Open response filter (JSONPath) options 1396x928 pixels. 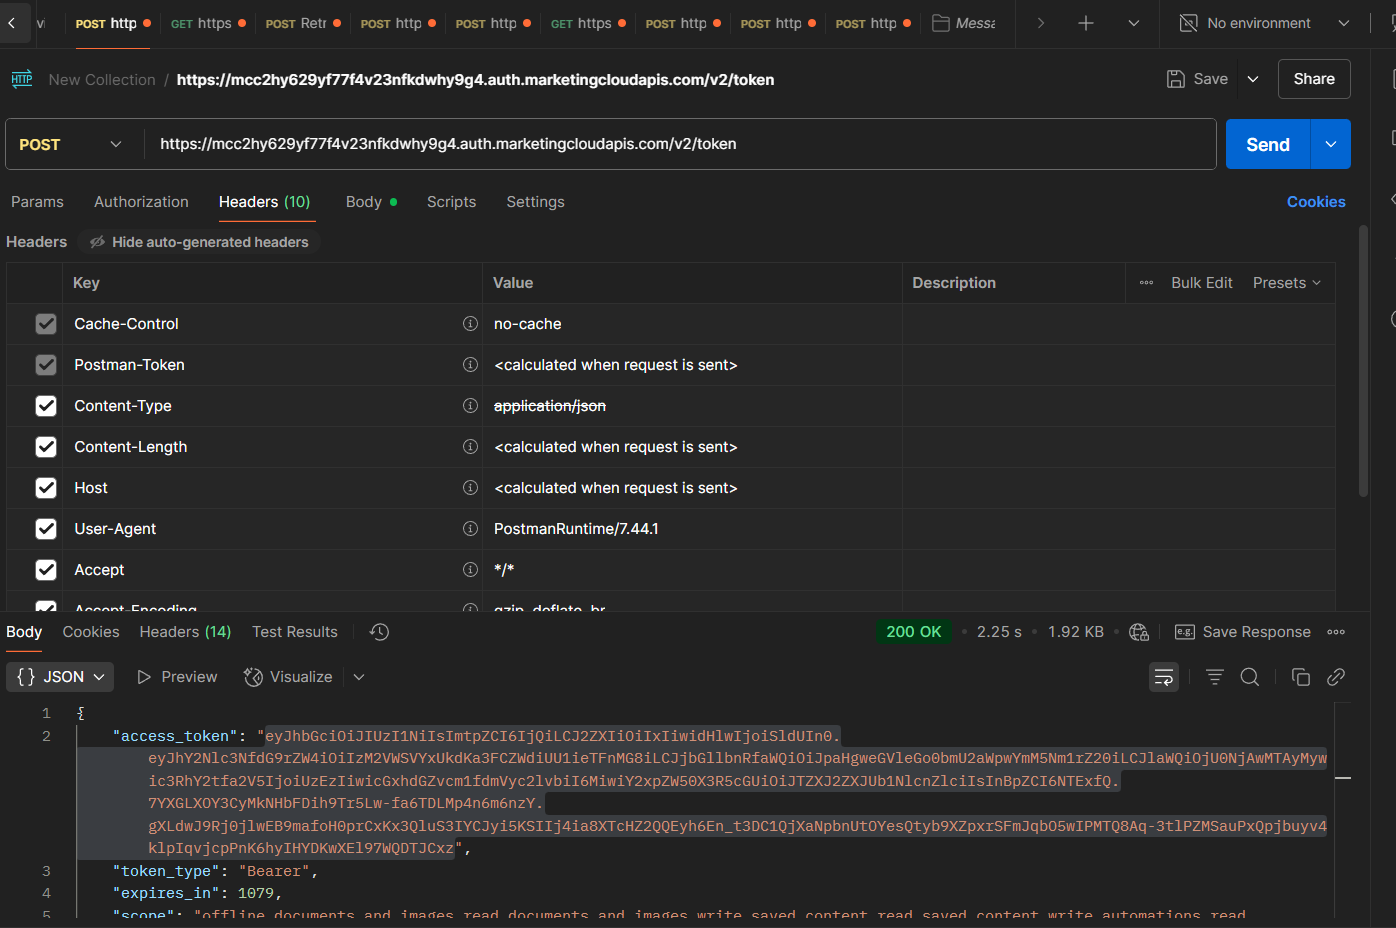click(x=1214, y=677)
